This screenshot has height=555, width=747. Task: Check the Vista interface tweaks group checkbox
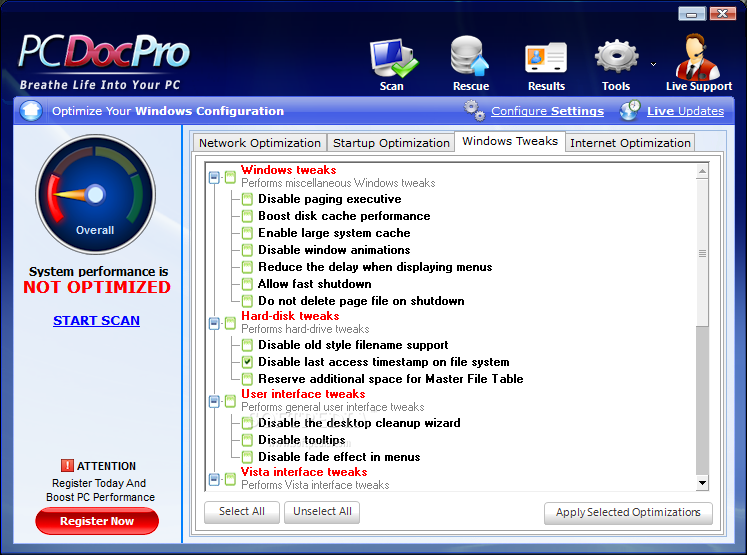click(231, 479)
